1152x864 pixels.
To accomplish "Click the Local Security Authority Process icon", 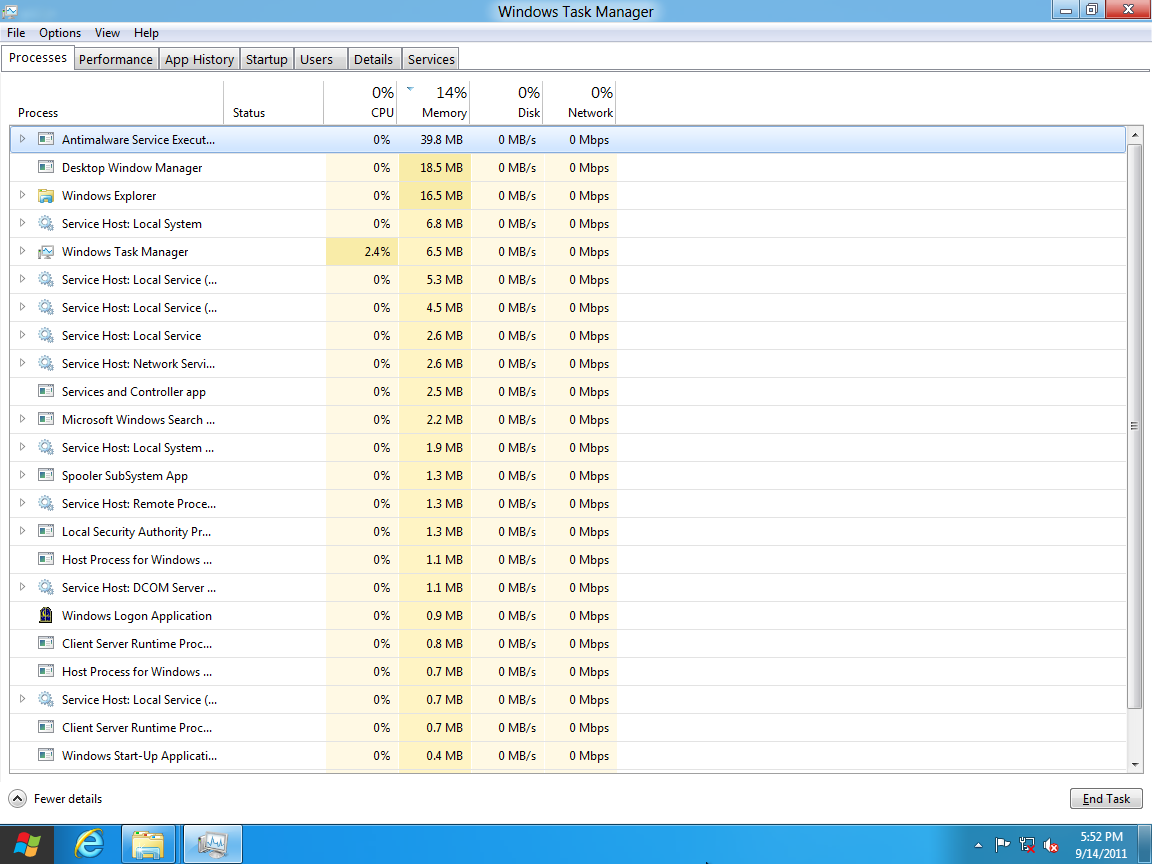I will pyautogui.click(x=46, y=530).
